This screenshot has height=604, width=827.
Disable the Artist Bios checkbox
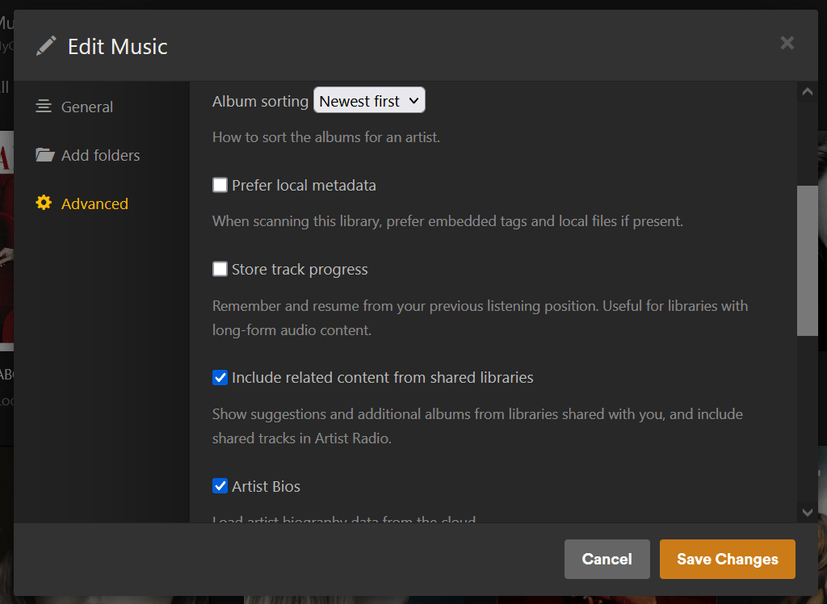(220, 486)
